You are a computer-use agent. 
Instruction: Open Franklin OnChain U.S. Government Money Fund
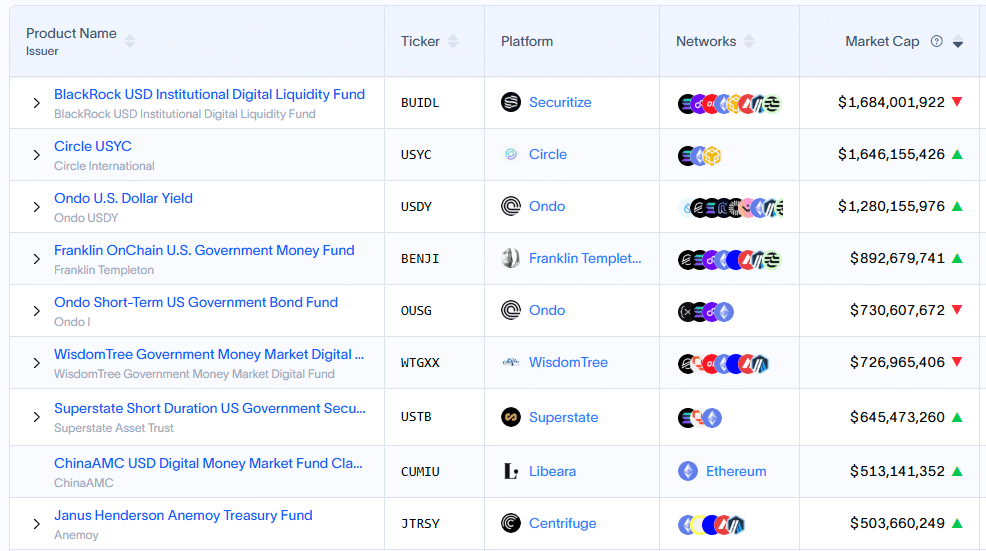pyautogui.click(x=204, y=250)
